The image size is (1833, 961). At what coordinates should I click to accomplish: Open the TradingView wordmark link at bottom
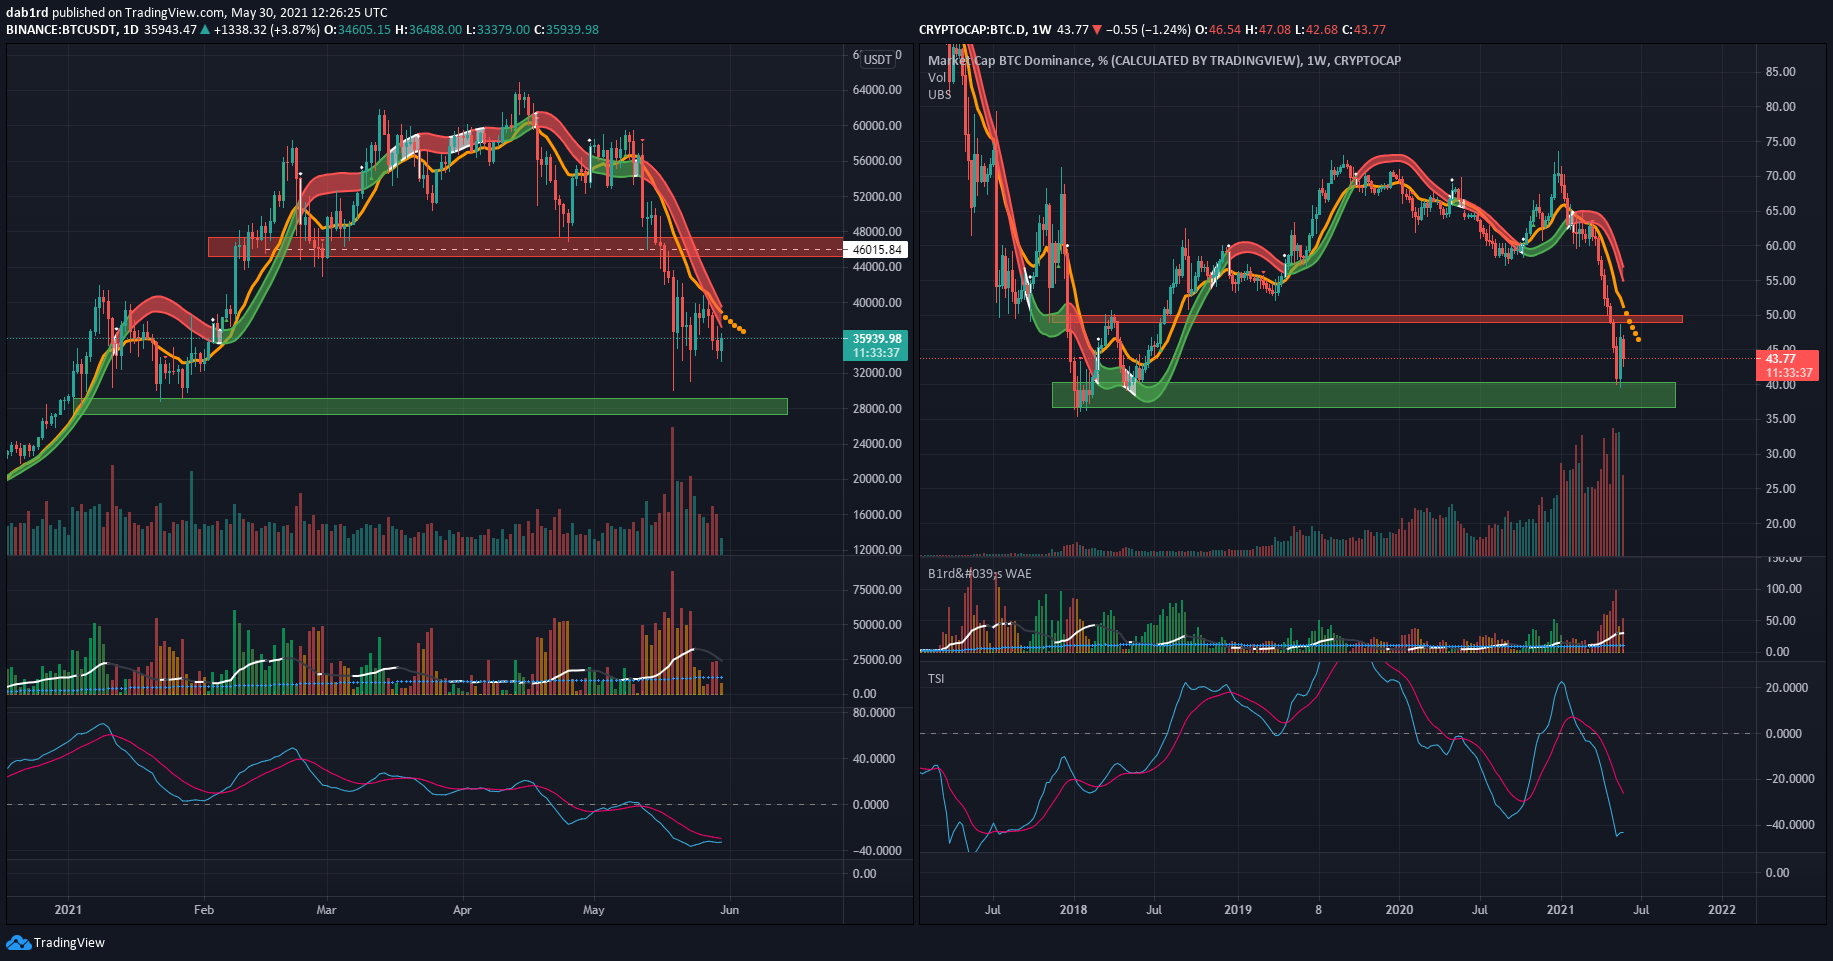(x=69, y=943)
